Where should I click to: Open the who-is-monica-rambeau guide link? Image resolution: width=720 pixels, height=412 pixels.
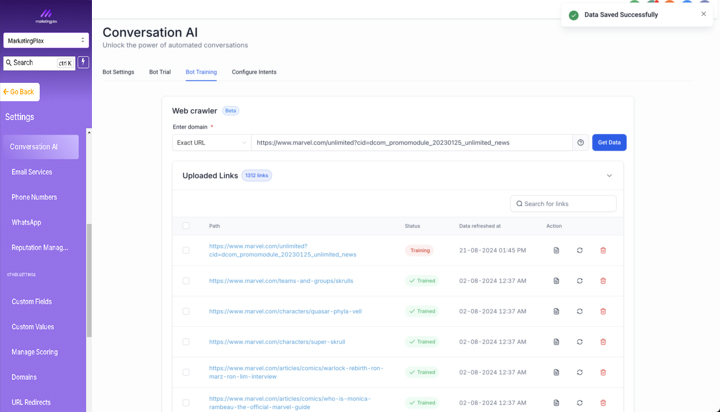tap(290, 403)
